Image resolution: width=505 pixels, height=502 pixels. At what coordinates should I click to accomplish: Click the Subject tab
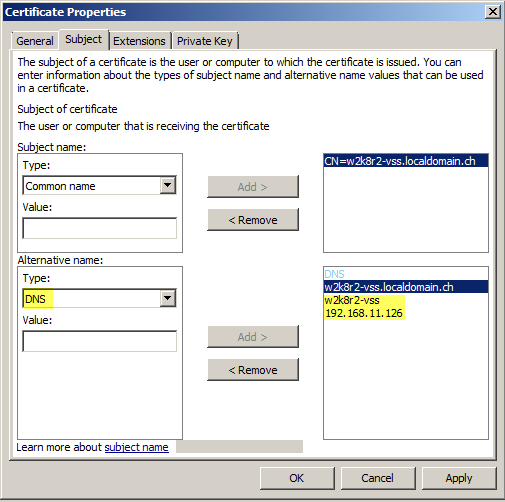click(84, 39)
